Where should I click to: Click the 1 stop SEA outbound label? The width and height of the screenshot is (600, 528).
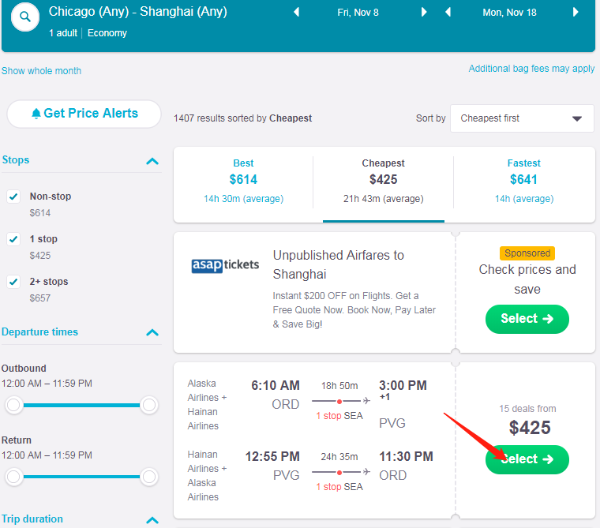[x=339, y=416]
